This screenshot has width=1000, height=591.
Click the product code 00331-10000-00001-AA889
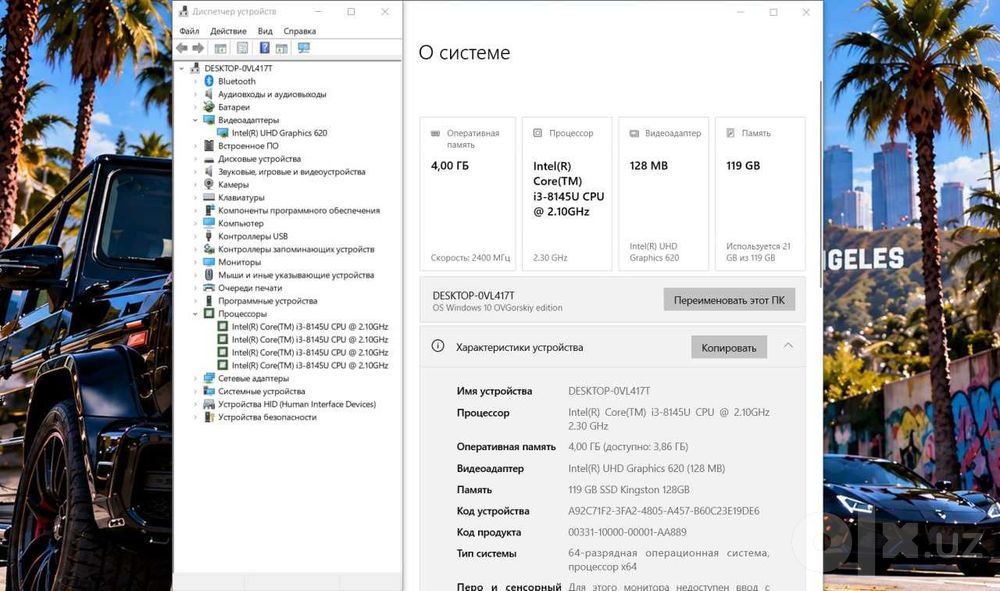pos(627,532)
